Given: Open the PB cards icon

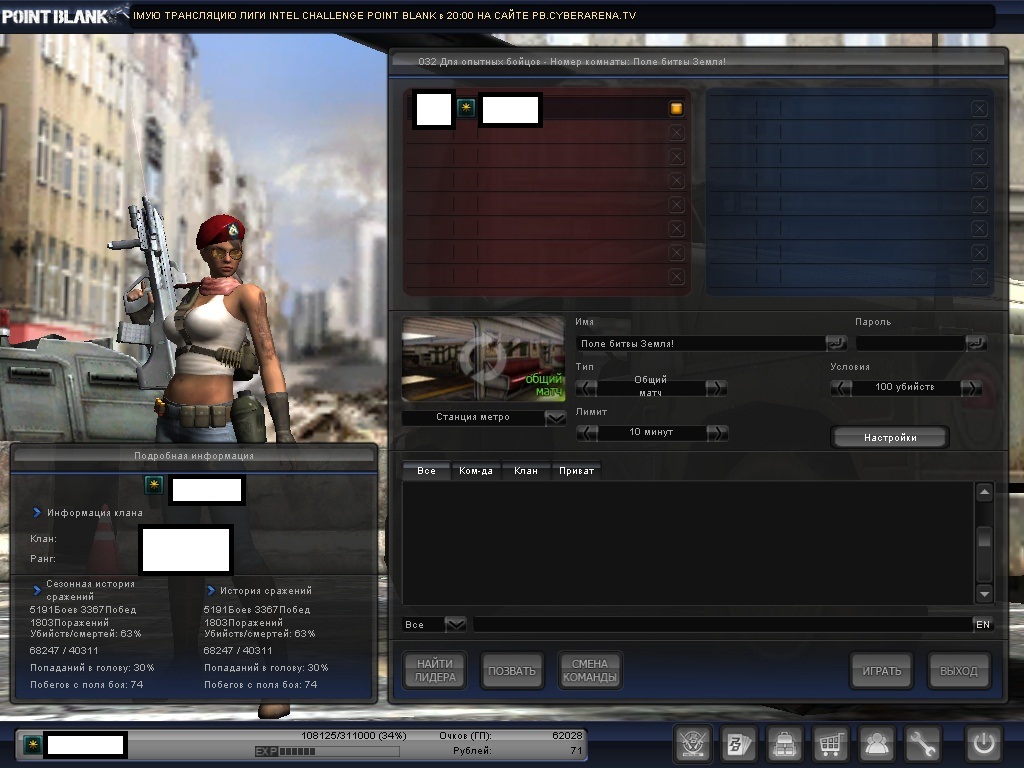Looking at the screenshot, I should 739,744.
